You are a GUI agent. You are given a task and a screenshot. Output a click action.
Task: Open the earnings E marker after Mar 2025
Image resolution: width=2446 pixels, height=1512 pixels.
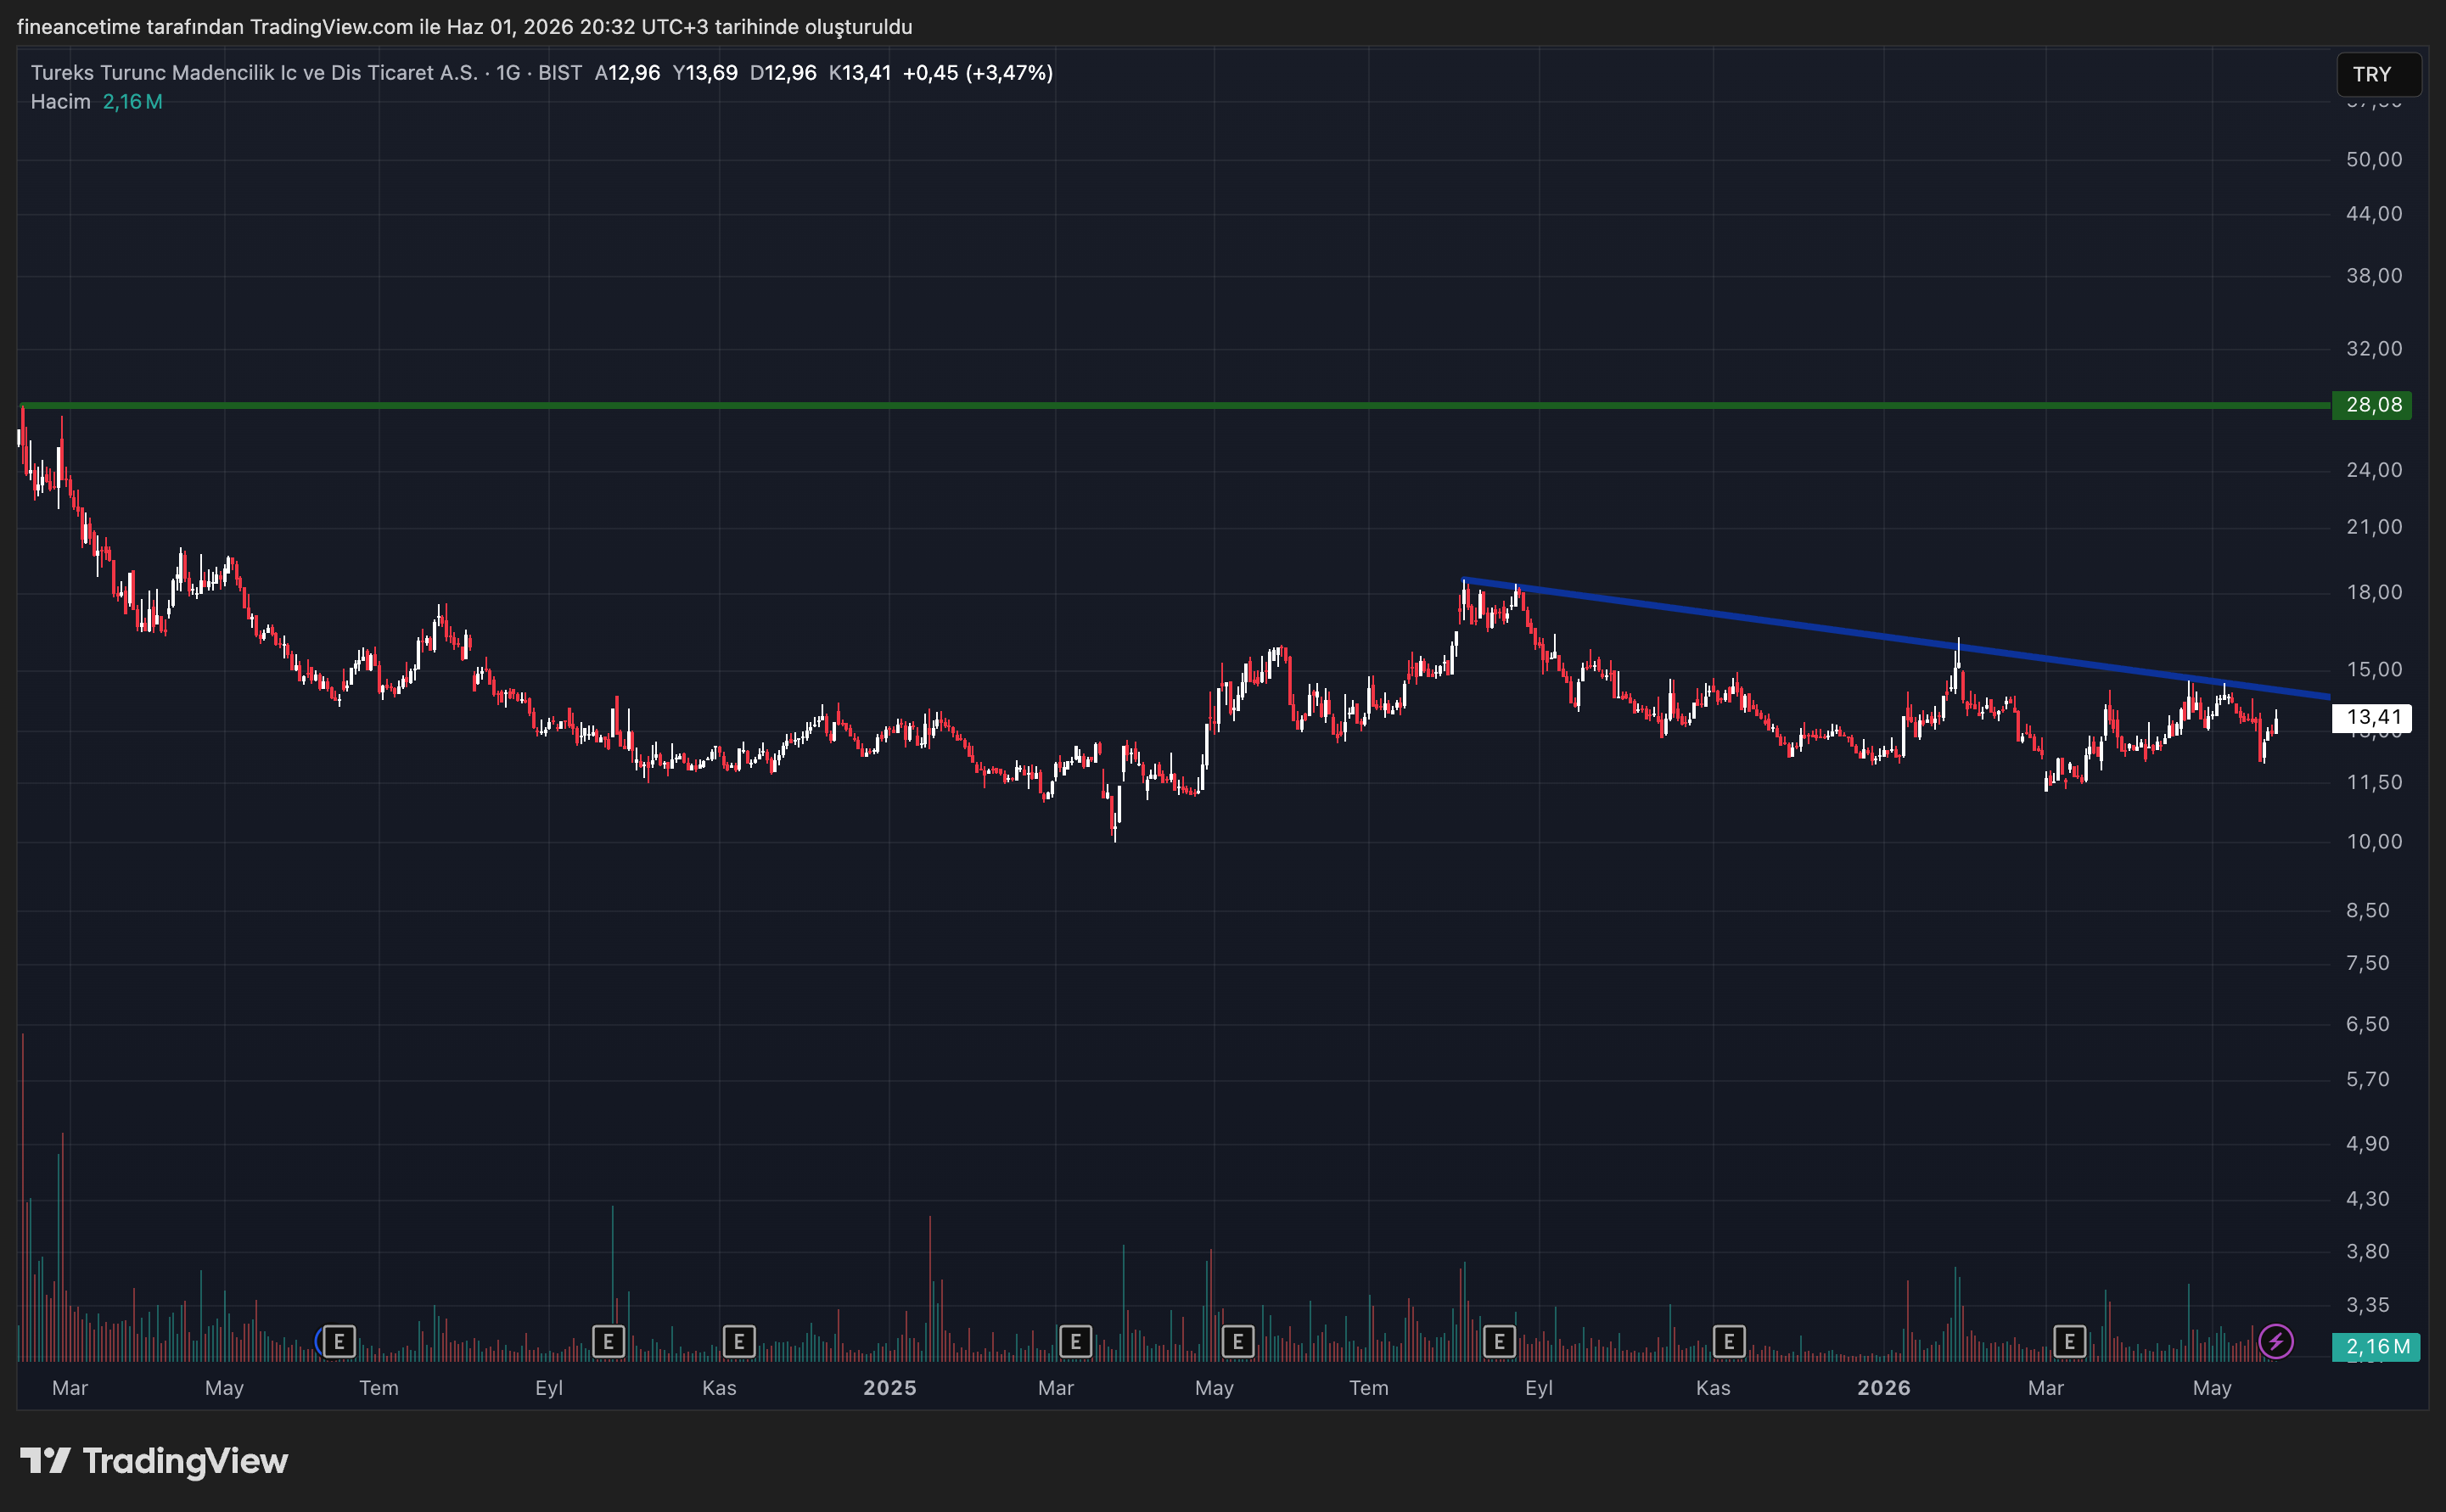1075,1341
